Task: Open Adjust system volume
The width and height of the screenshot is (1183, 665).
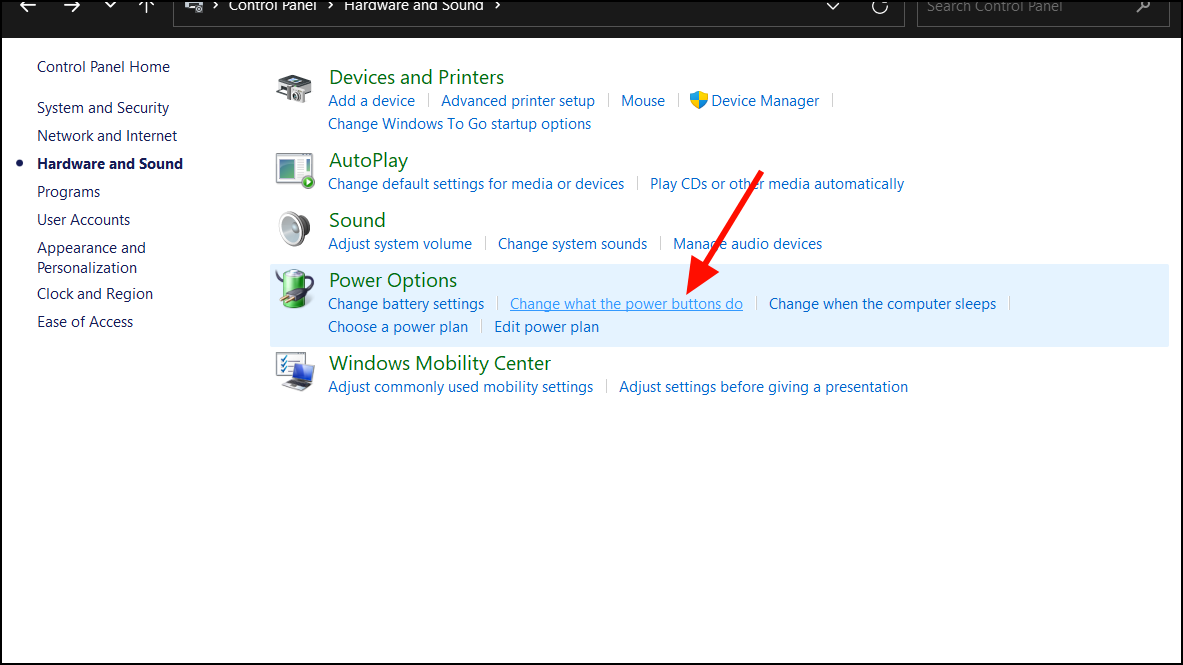Action: 400,243
